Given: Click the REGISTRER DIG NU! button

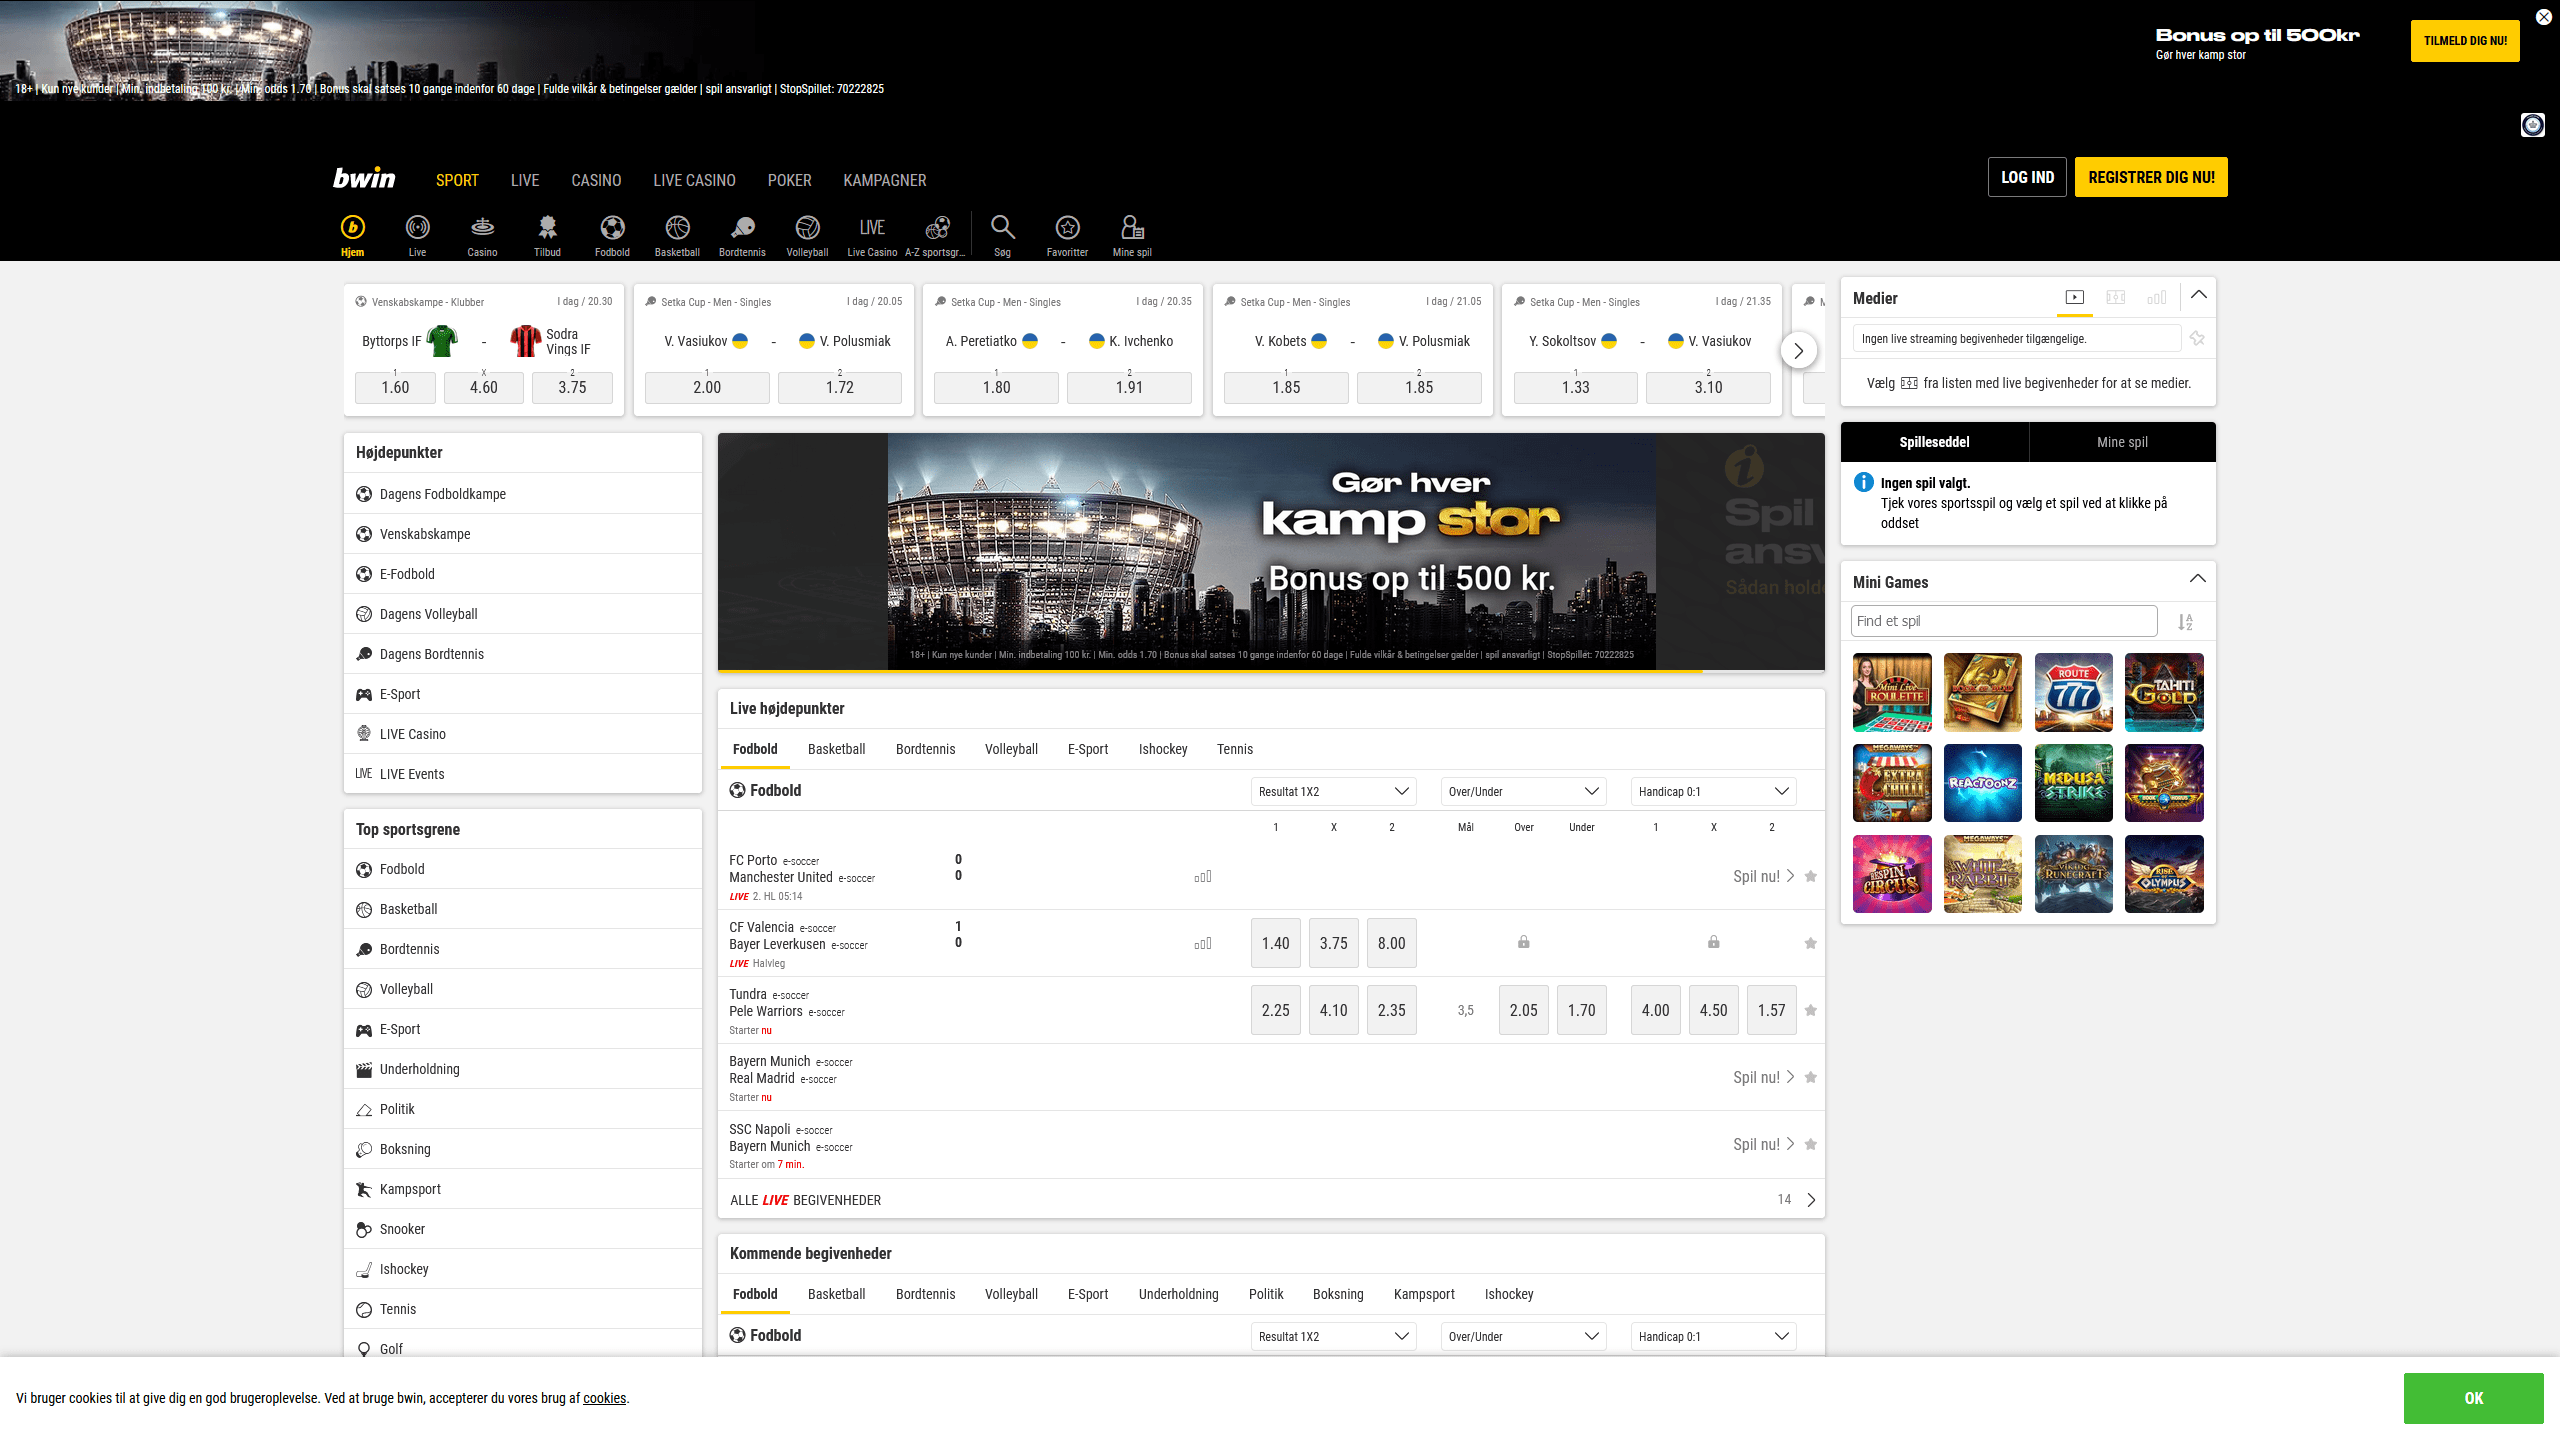Looking at the screenshot, I should point(2151,177).
